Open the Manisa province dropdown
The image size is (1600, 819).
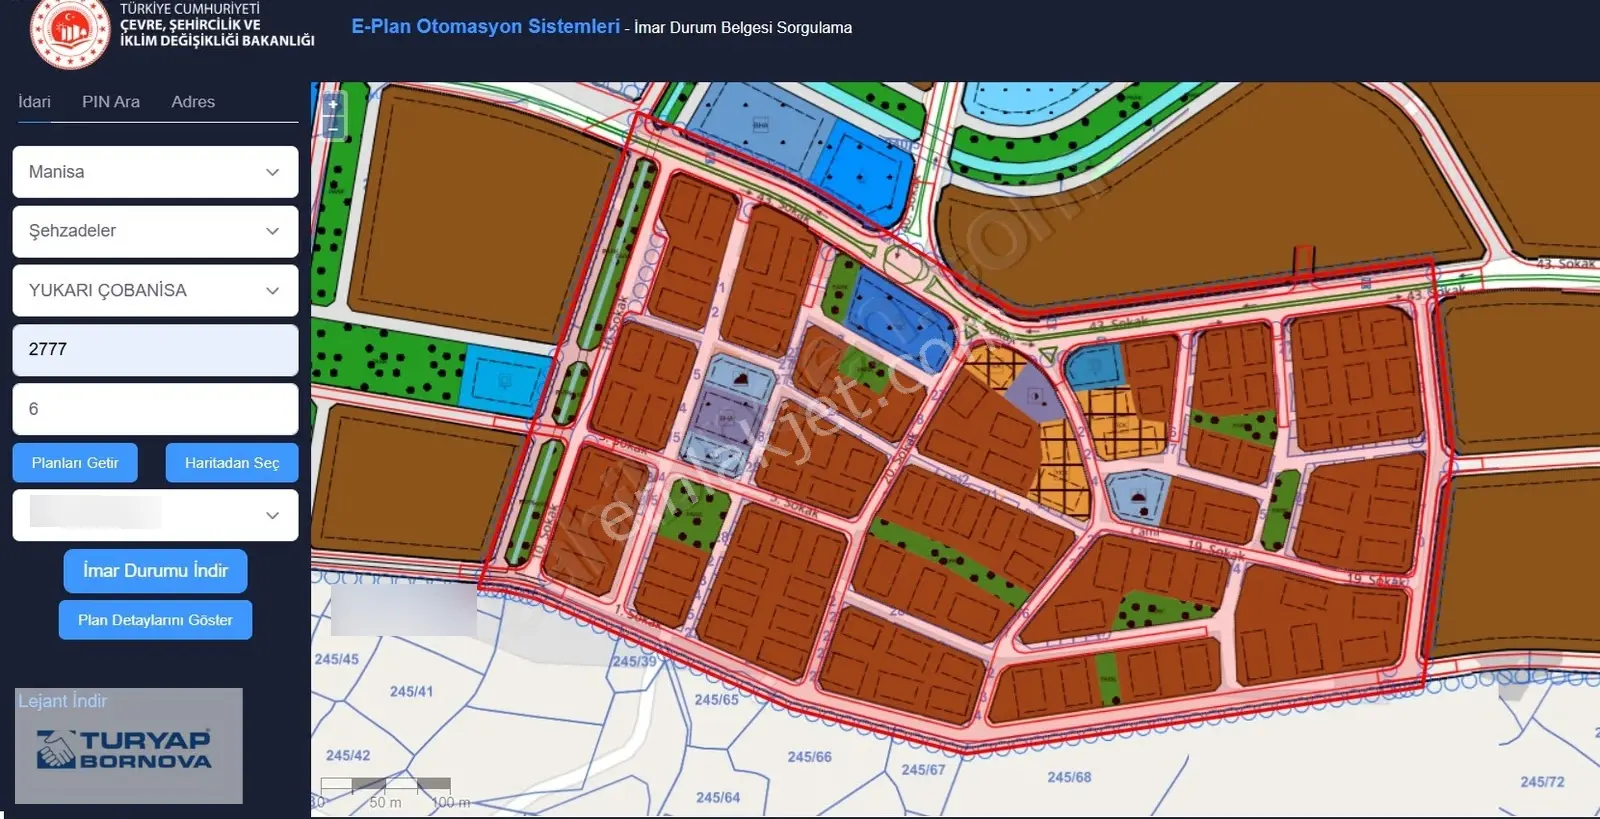click(155, 172)
